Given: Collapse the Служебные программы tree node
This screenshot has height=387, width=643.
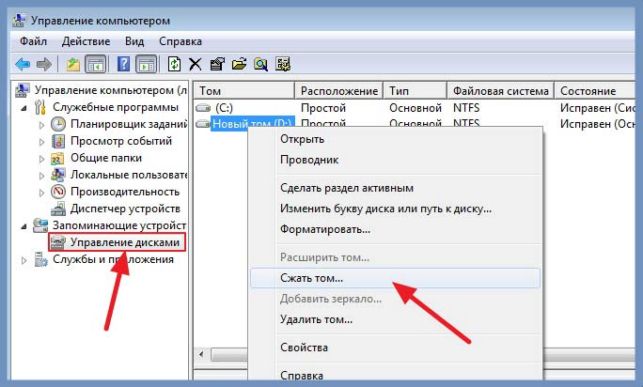Looking at the screenshot, I should (24, 108).
